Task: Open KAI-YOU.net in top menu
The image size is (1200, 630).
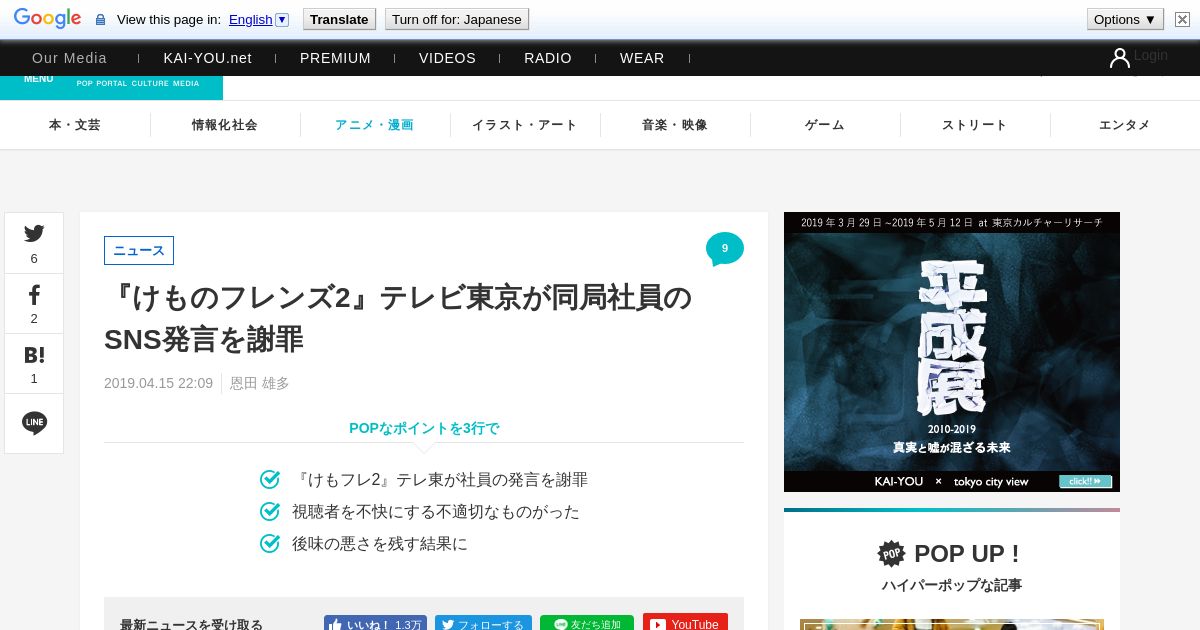Action: coord(208,58)
